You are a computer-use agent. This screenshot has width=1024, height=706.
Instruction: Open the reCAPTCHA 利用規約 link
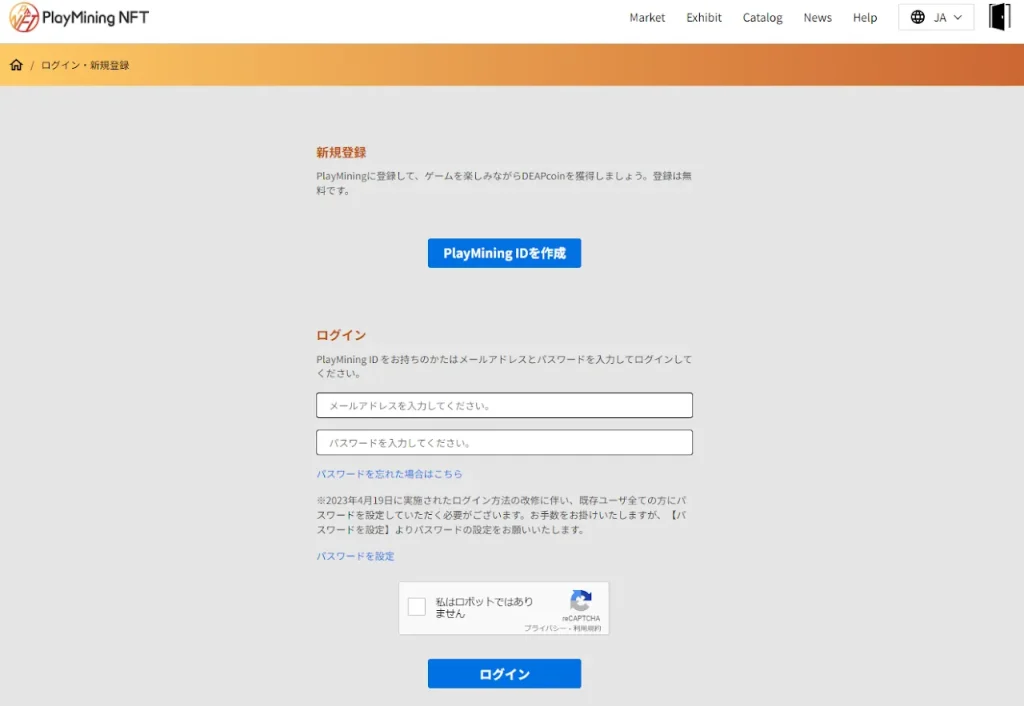pyautogui.click(x=587, y=628)
